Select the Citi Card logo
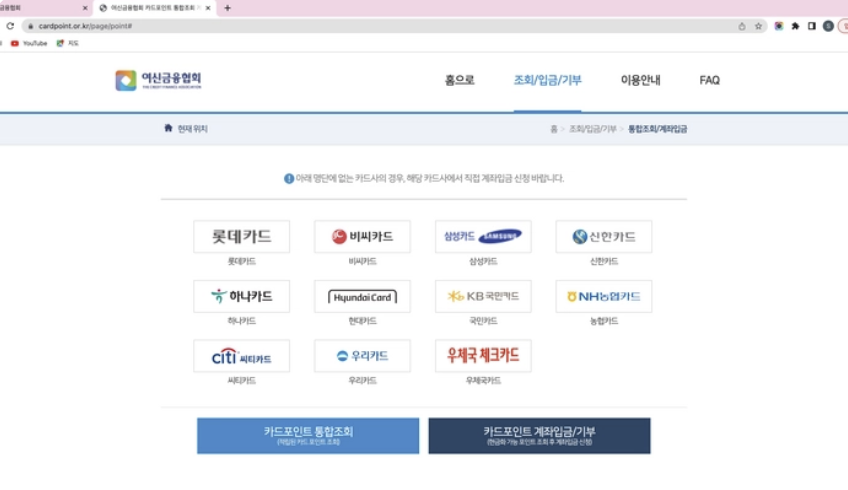 [x=241, y=356]
